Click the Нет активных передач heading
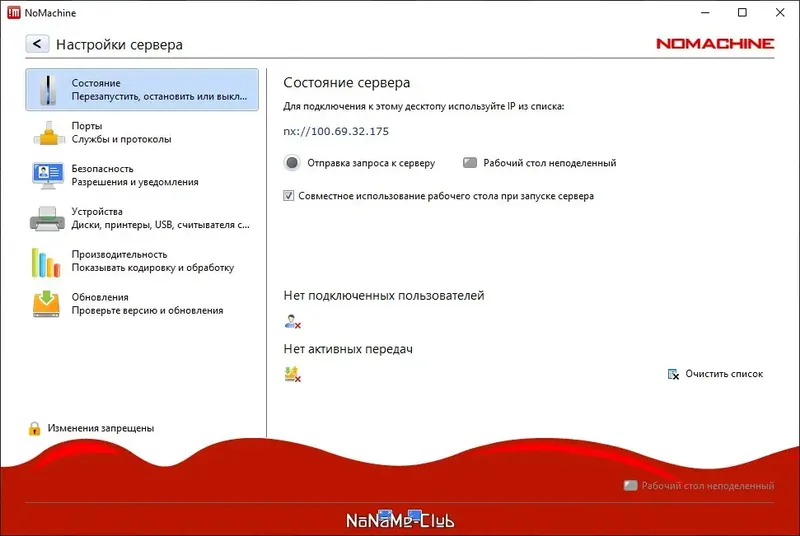Viewport: 800px width, 536px height. [x=348, y=349]
